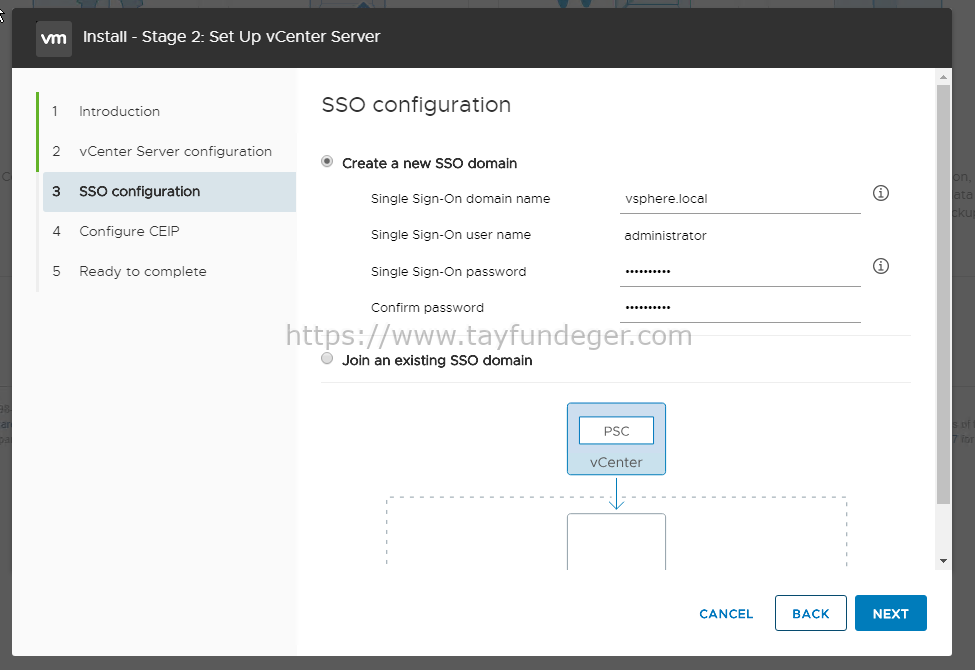Click the administrator user name value

(665, 236)
